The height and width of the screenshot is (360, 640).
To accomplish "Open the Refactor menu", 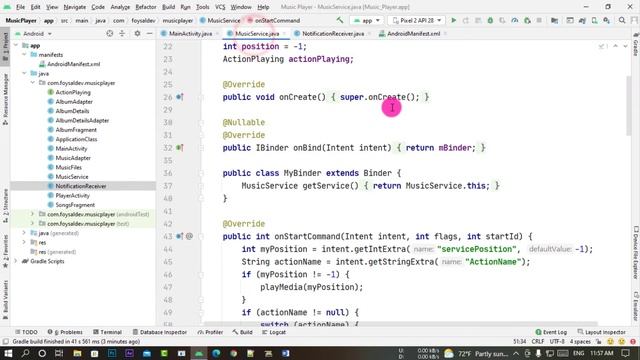I will point(146,7).
